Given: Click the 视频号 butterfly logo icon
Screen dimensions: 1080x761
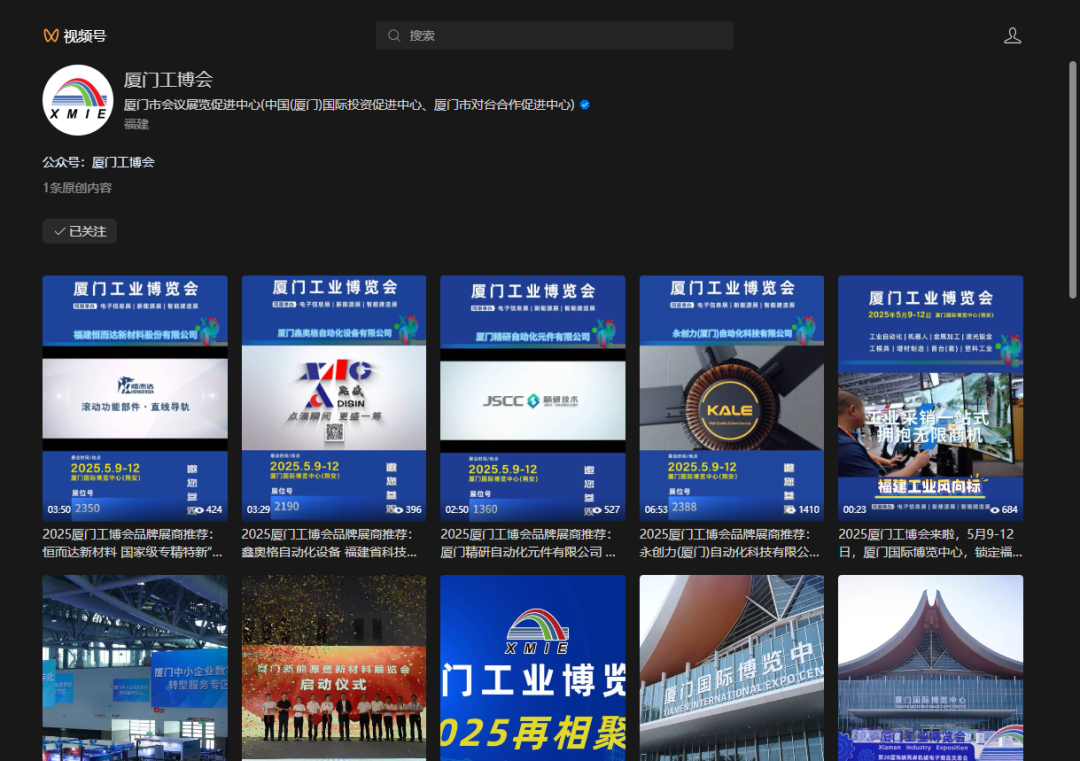Looking at the screenshot, I should (x=51, y=36).
